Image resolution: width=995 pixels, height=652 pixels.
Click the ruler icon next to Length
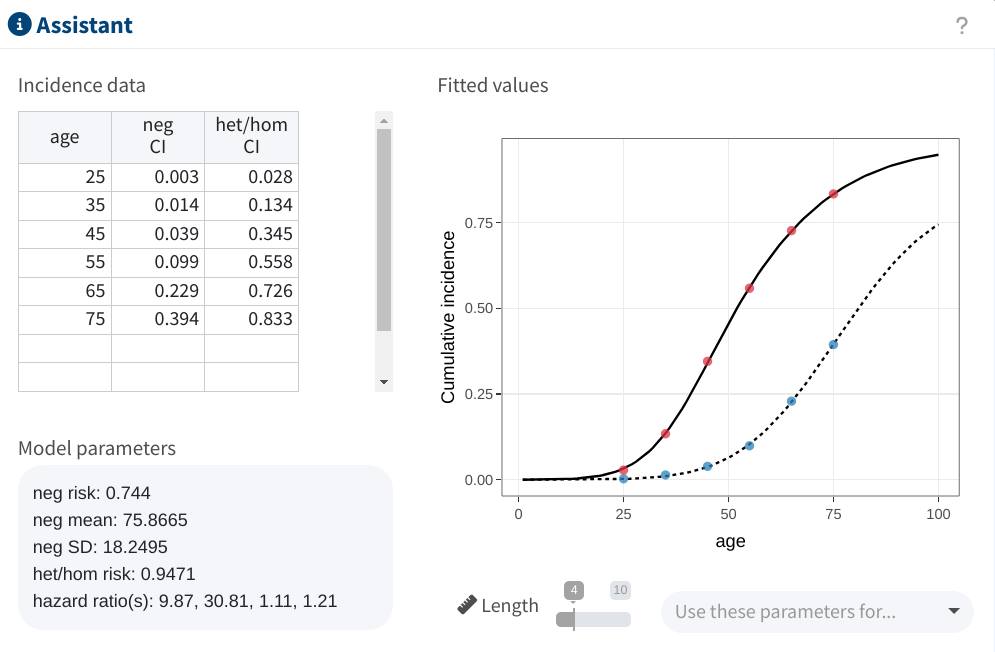click(467, 605)
